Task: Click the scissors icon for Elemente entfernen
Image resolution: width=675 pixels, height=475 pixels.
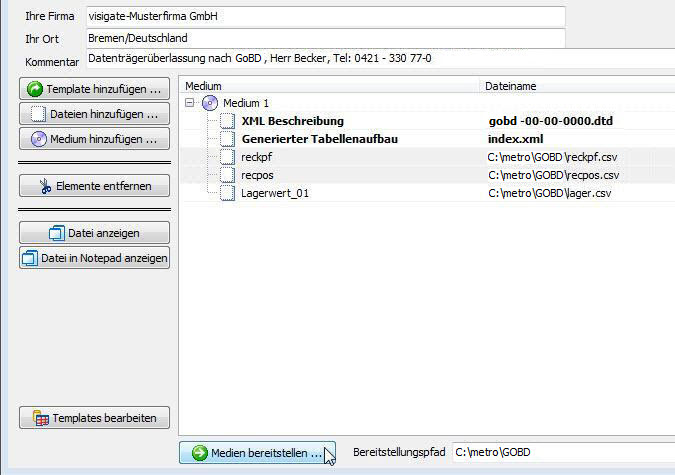Action: pos(45,186)
